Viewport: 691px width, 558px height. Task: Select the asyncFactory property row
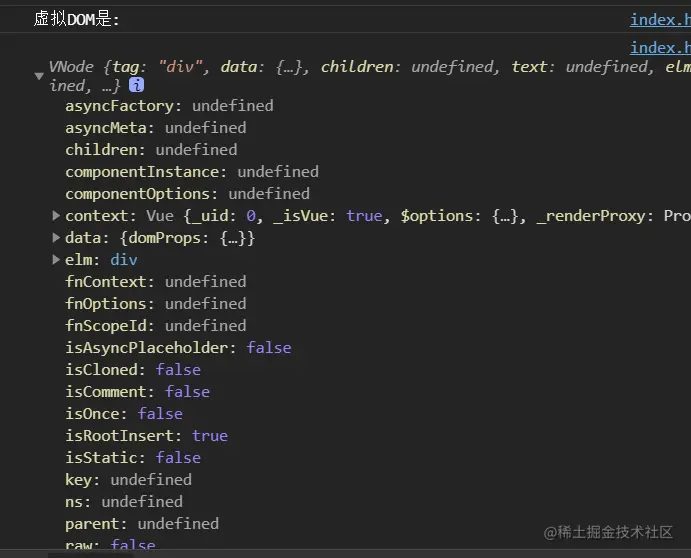tap(168, 106)
